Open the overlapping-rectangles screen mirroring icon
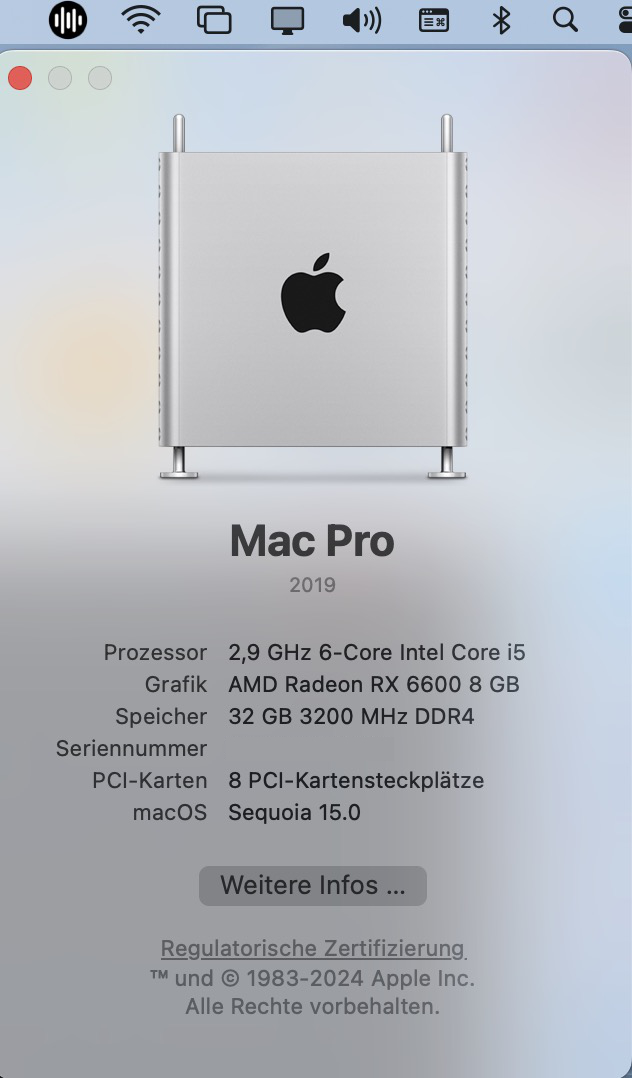632x1078 pixels. [214, 20]
